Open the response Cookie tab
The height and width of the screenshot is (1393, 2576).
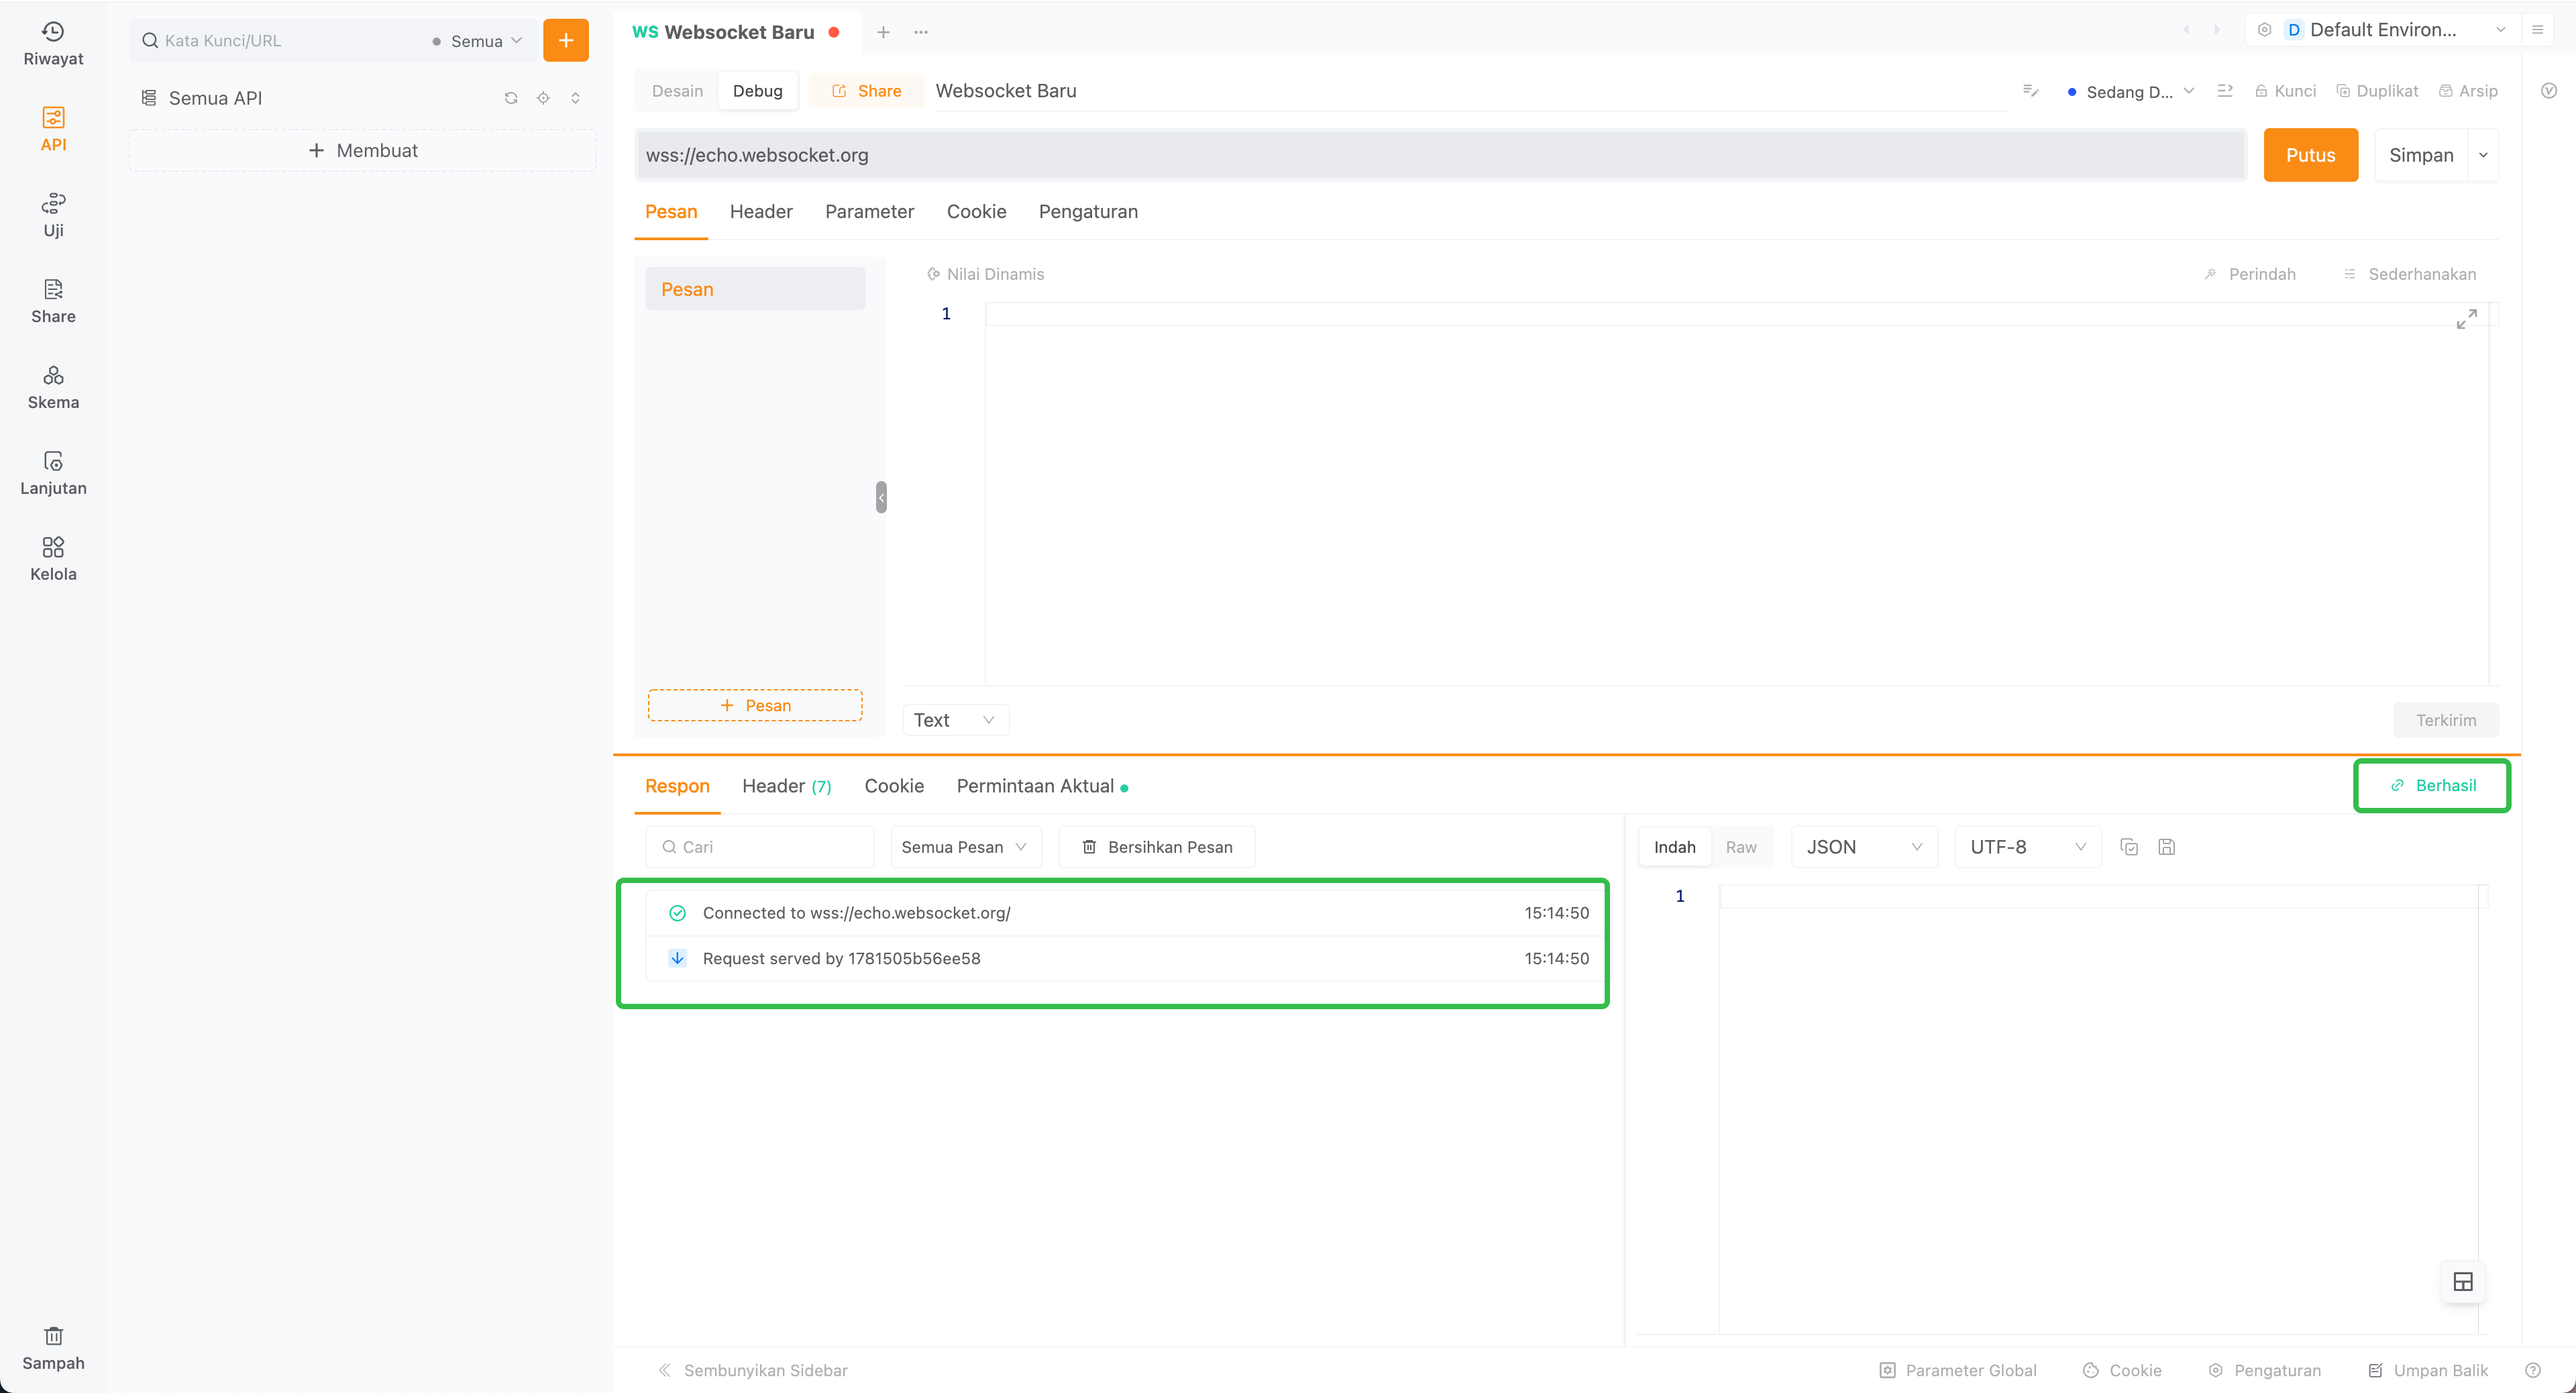pos(894,786)
